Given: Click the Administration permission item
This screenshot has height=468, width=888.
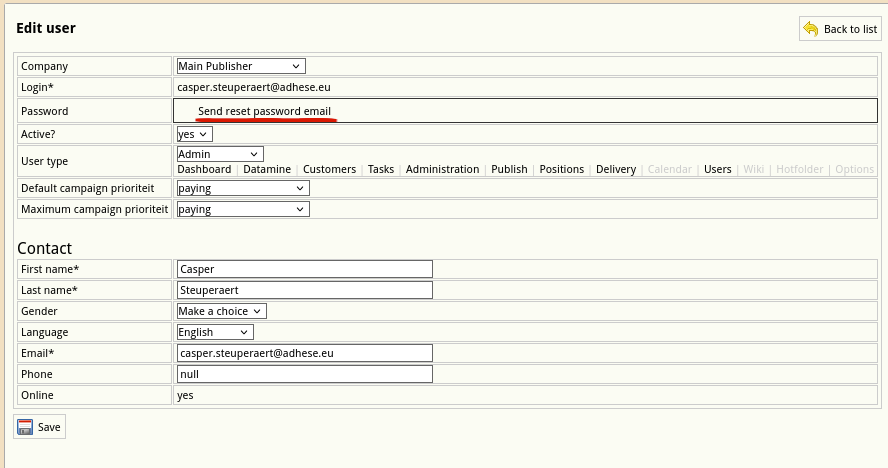Looking at the screenshot, I should [x=442, y=169].
